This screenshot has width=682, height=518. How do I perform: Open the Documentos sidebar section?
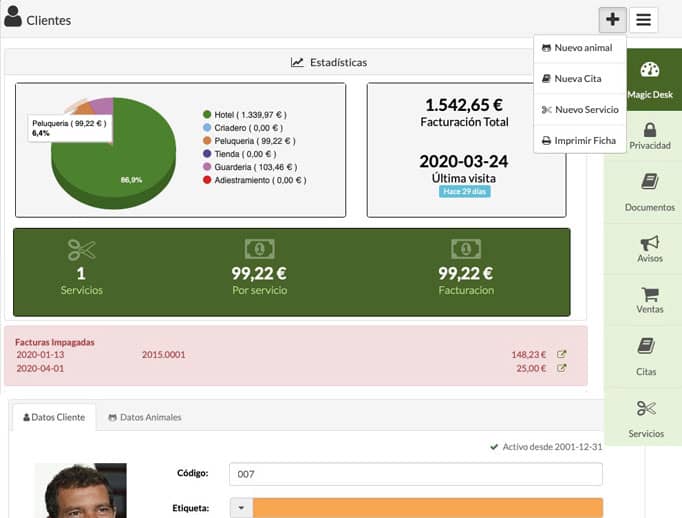click(649, 192)
